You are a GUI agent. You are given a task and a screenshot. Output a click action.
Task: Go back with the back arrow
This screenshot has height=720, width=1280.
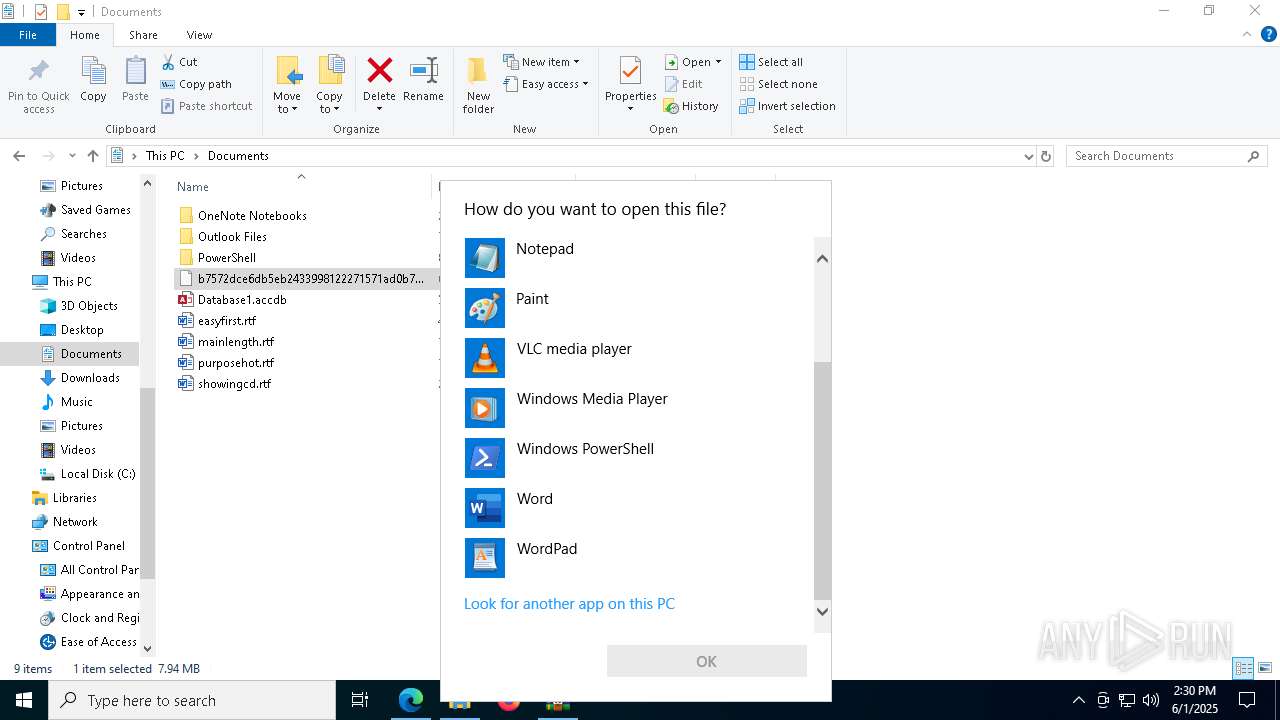tap(19, 156)
